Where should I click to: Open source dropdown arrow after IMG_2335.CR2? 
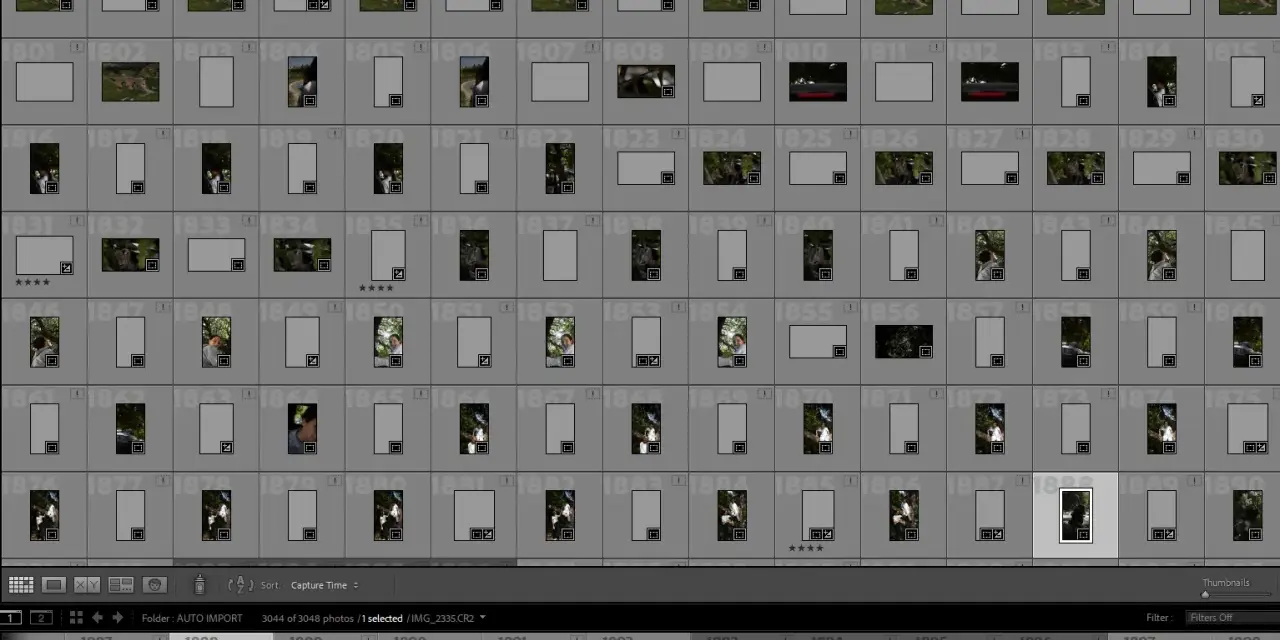483,618
